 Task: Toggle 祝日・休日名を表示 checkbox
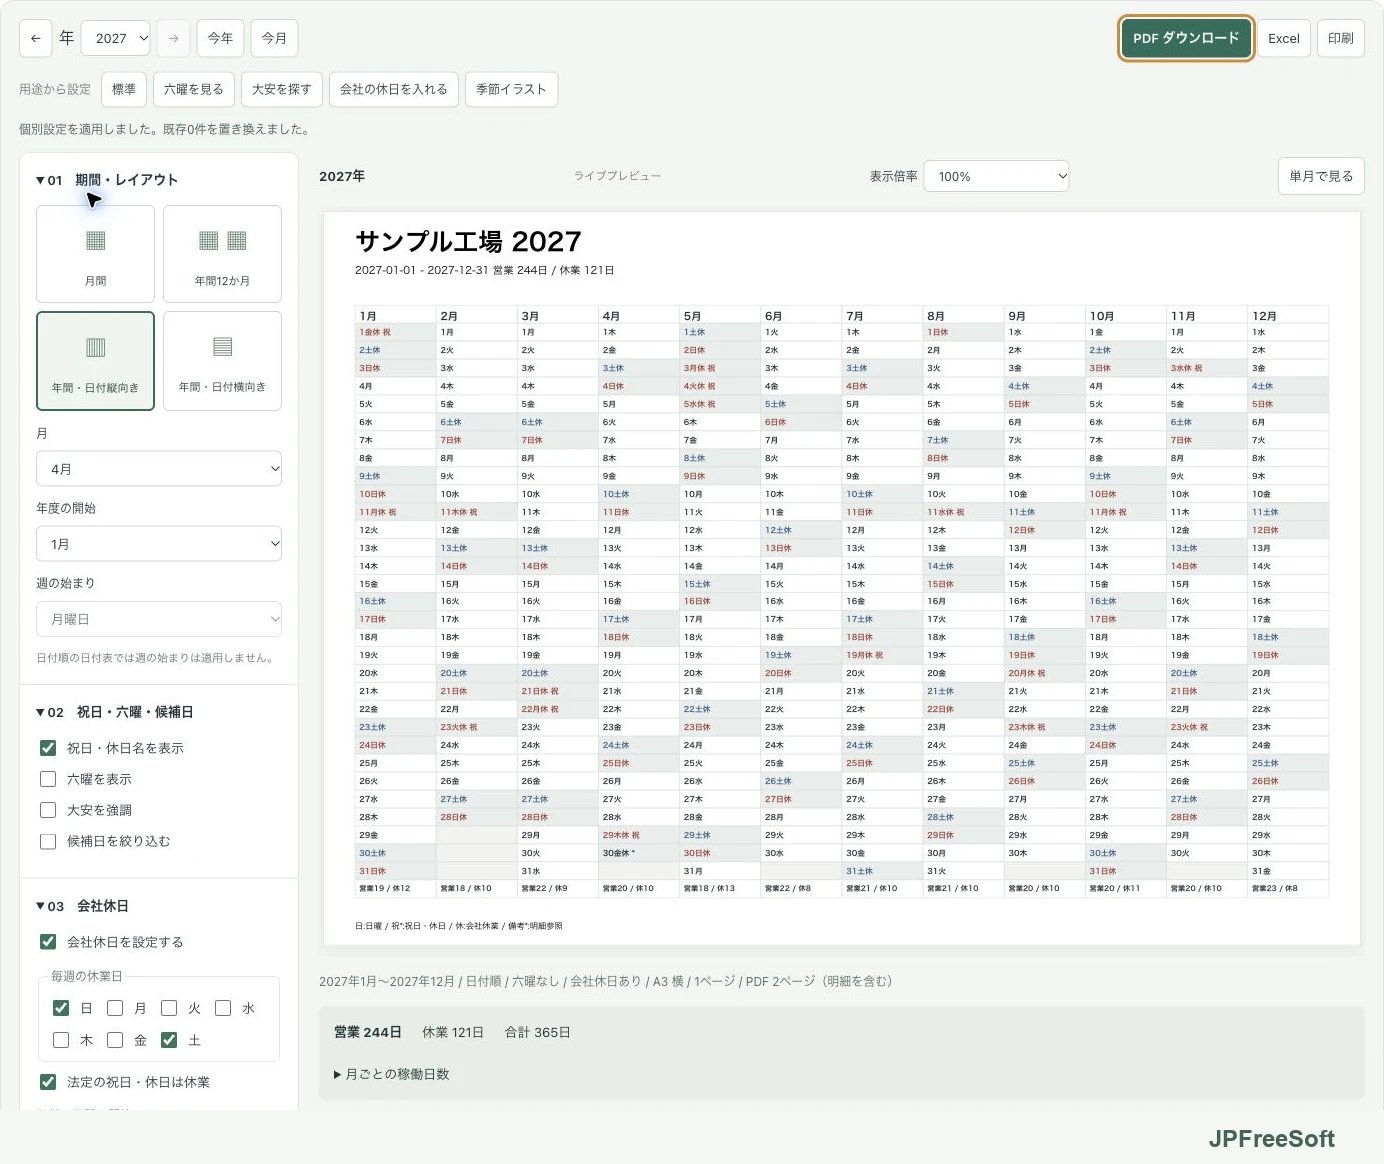coord(48,748)
